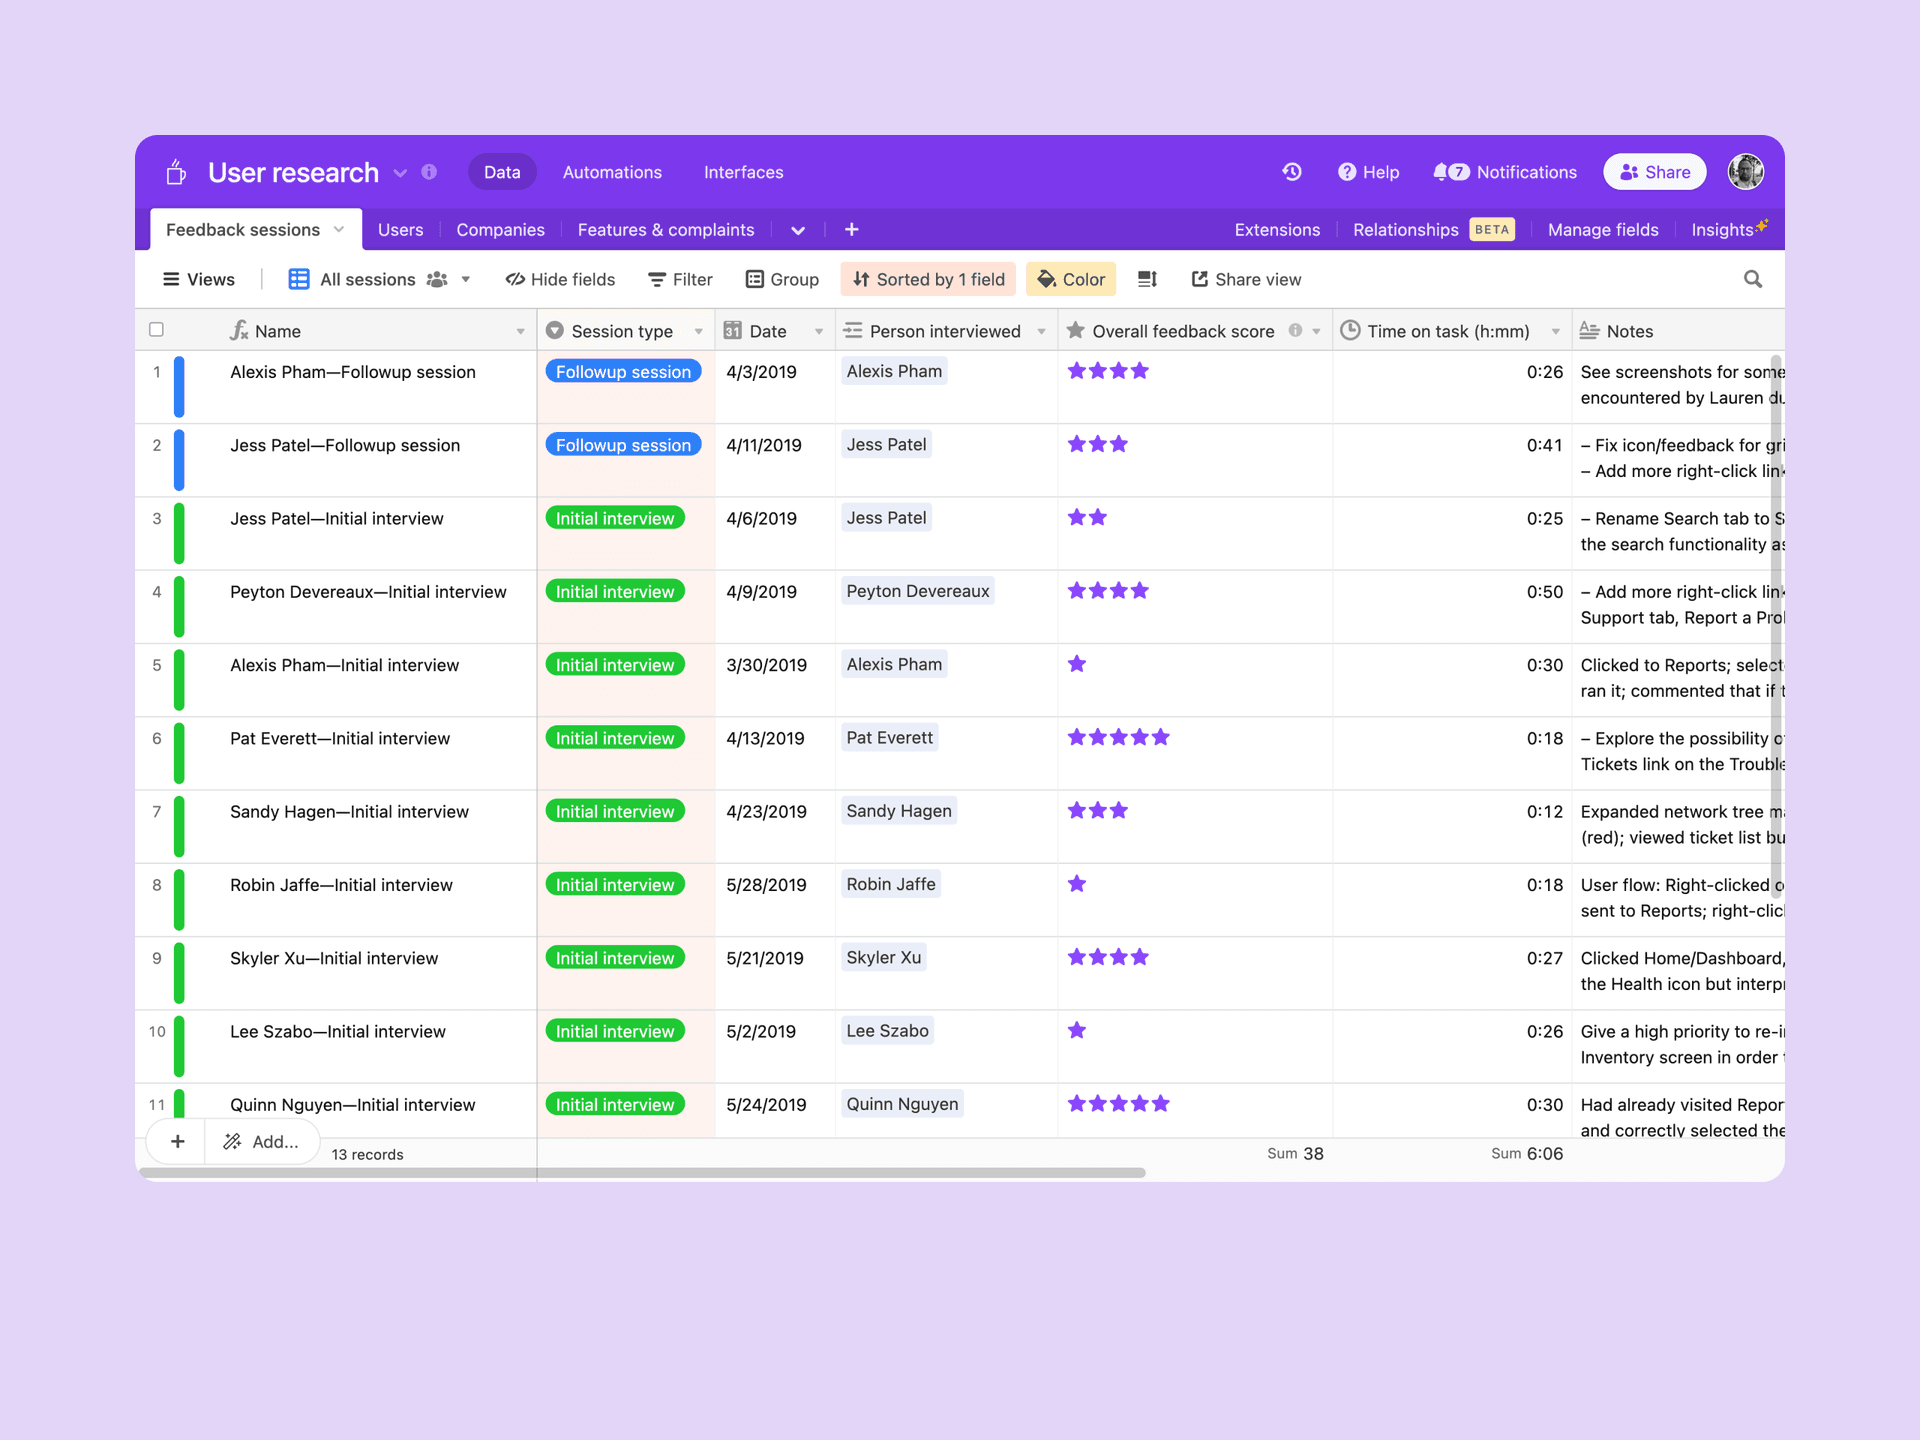Expand the User research base name dropdown
This screenshot has width=1920, height=1440.
(x=400, y=173)
